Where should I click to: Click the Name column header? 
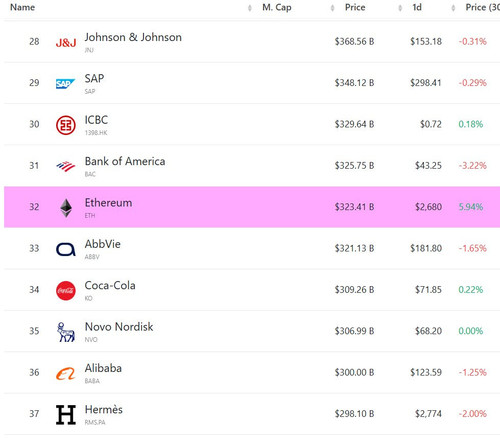pyautogui.click(x=22, y=7)
